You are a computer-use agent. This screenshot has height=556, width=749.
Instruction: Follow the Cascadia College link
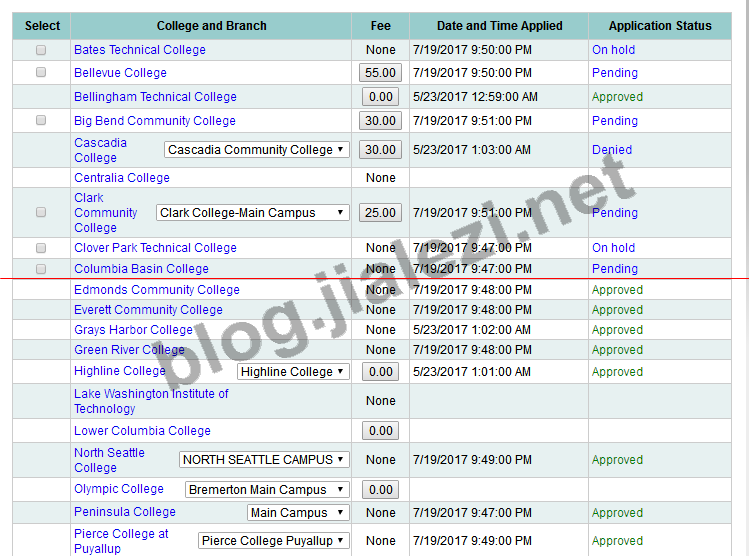click(x=100, y=150)
